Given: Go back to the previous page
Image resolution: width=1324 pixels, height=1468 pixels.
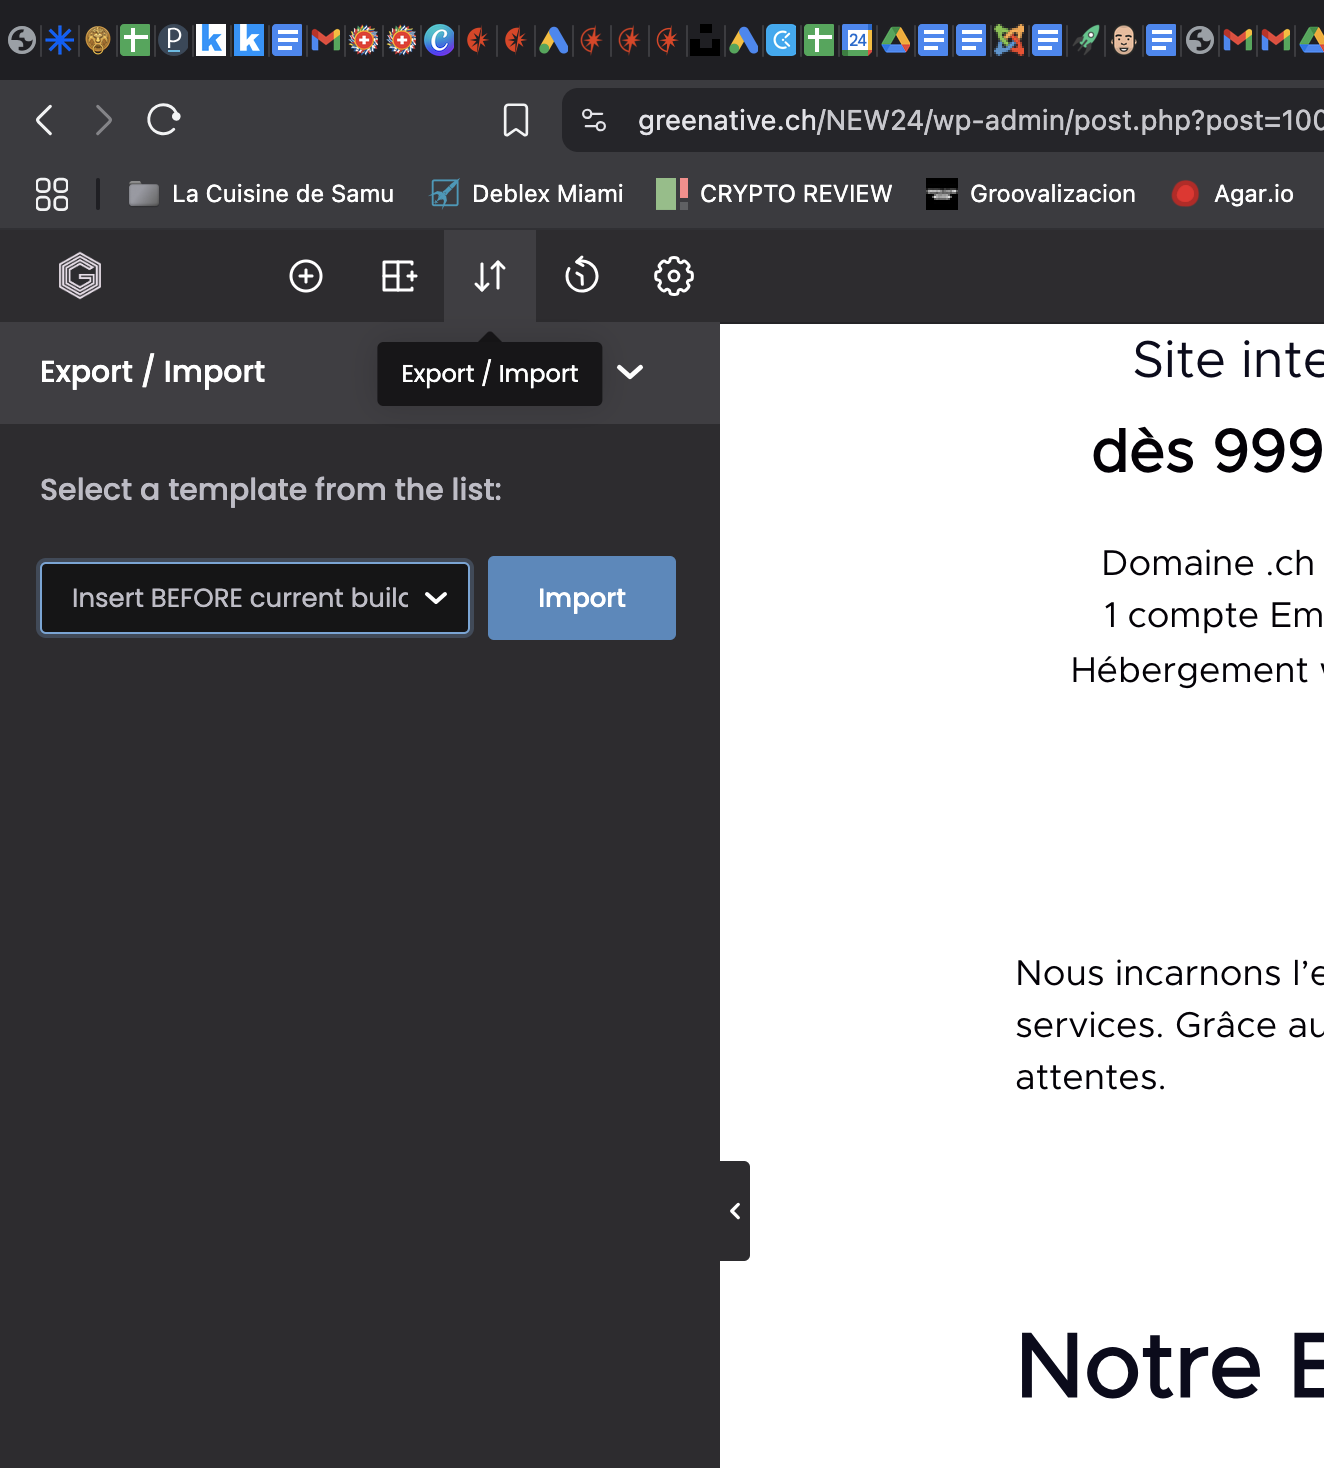Looking at the screenshot, I should (44, 120).
